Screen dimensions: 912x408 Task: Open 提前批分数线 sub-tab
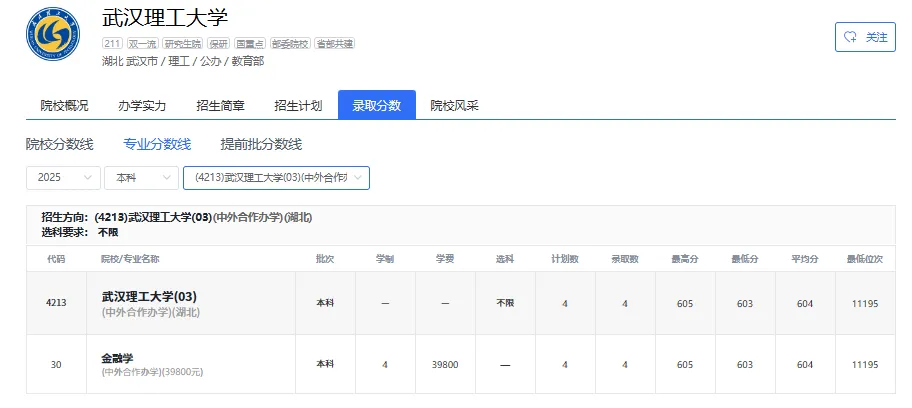point(261,144)
